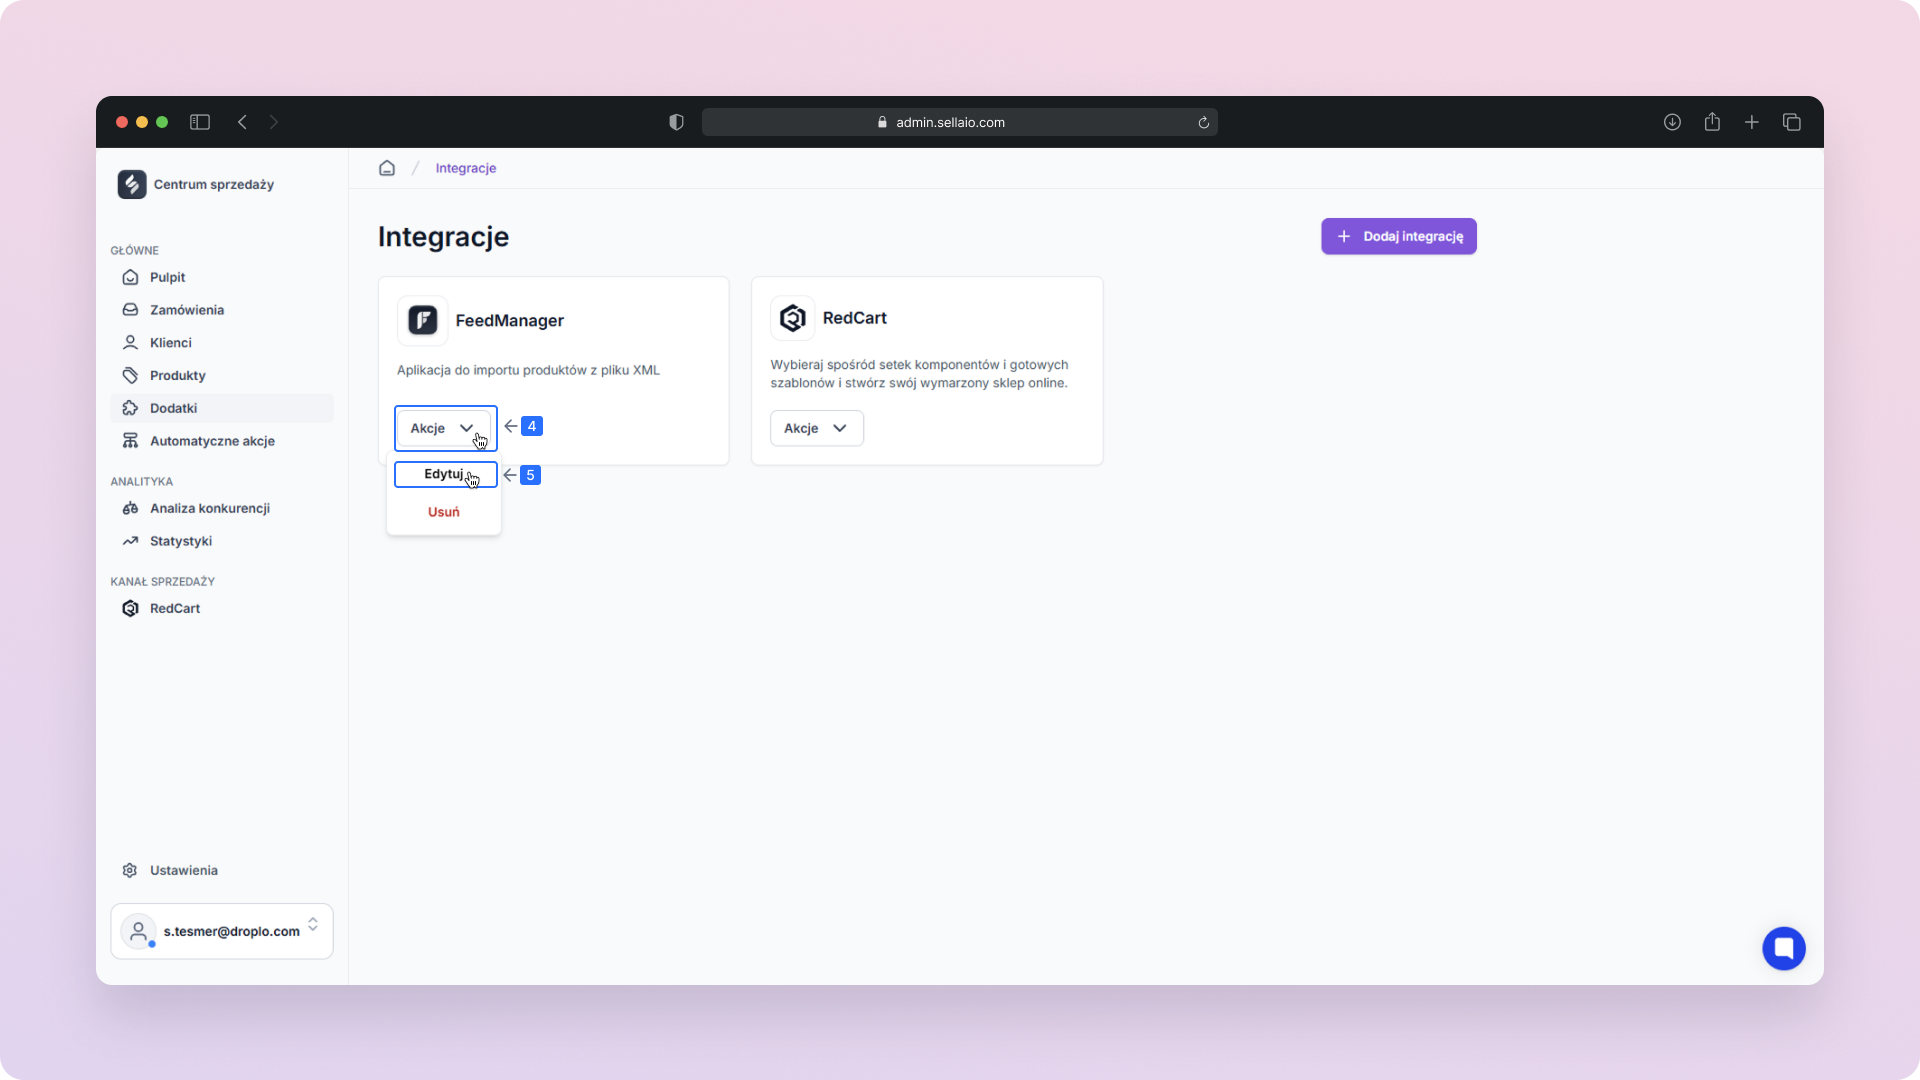Select Produkty in the sidebar
This screenshot has width=1920, height=1080.
coord(222,375)
